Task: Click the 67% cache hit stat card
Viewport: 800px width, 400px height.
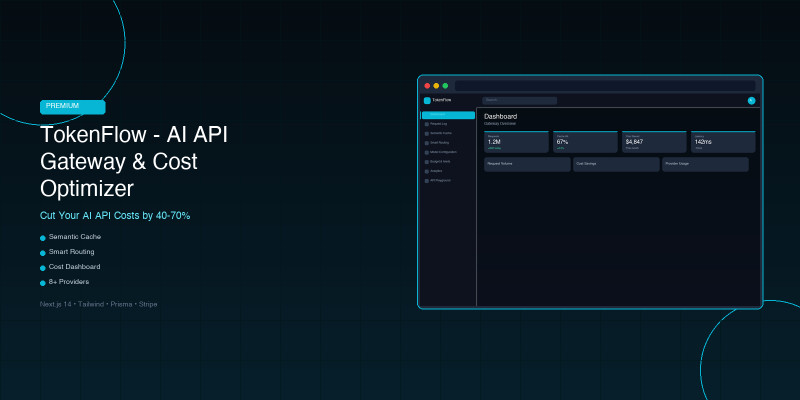Action: [585, 142]
